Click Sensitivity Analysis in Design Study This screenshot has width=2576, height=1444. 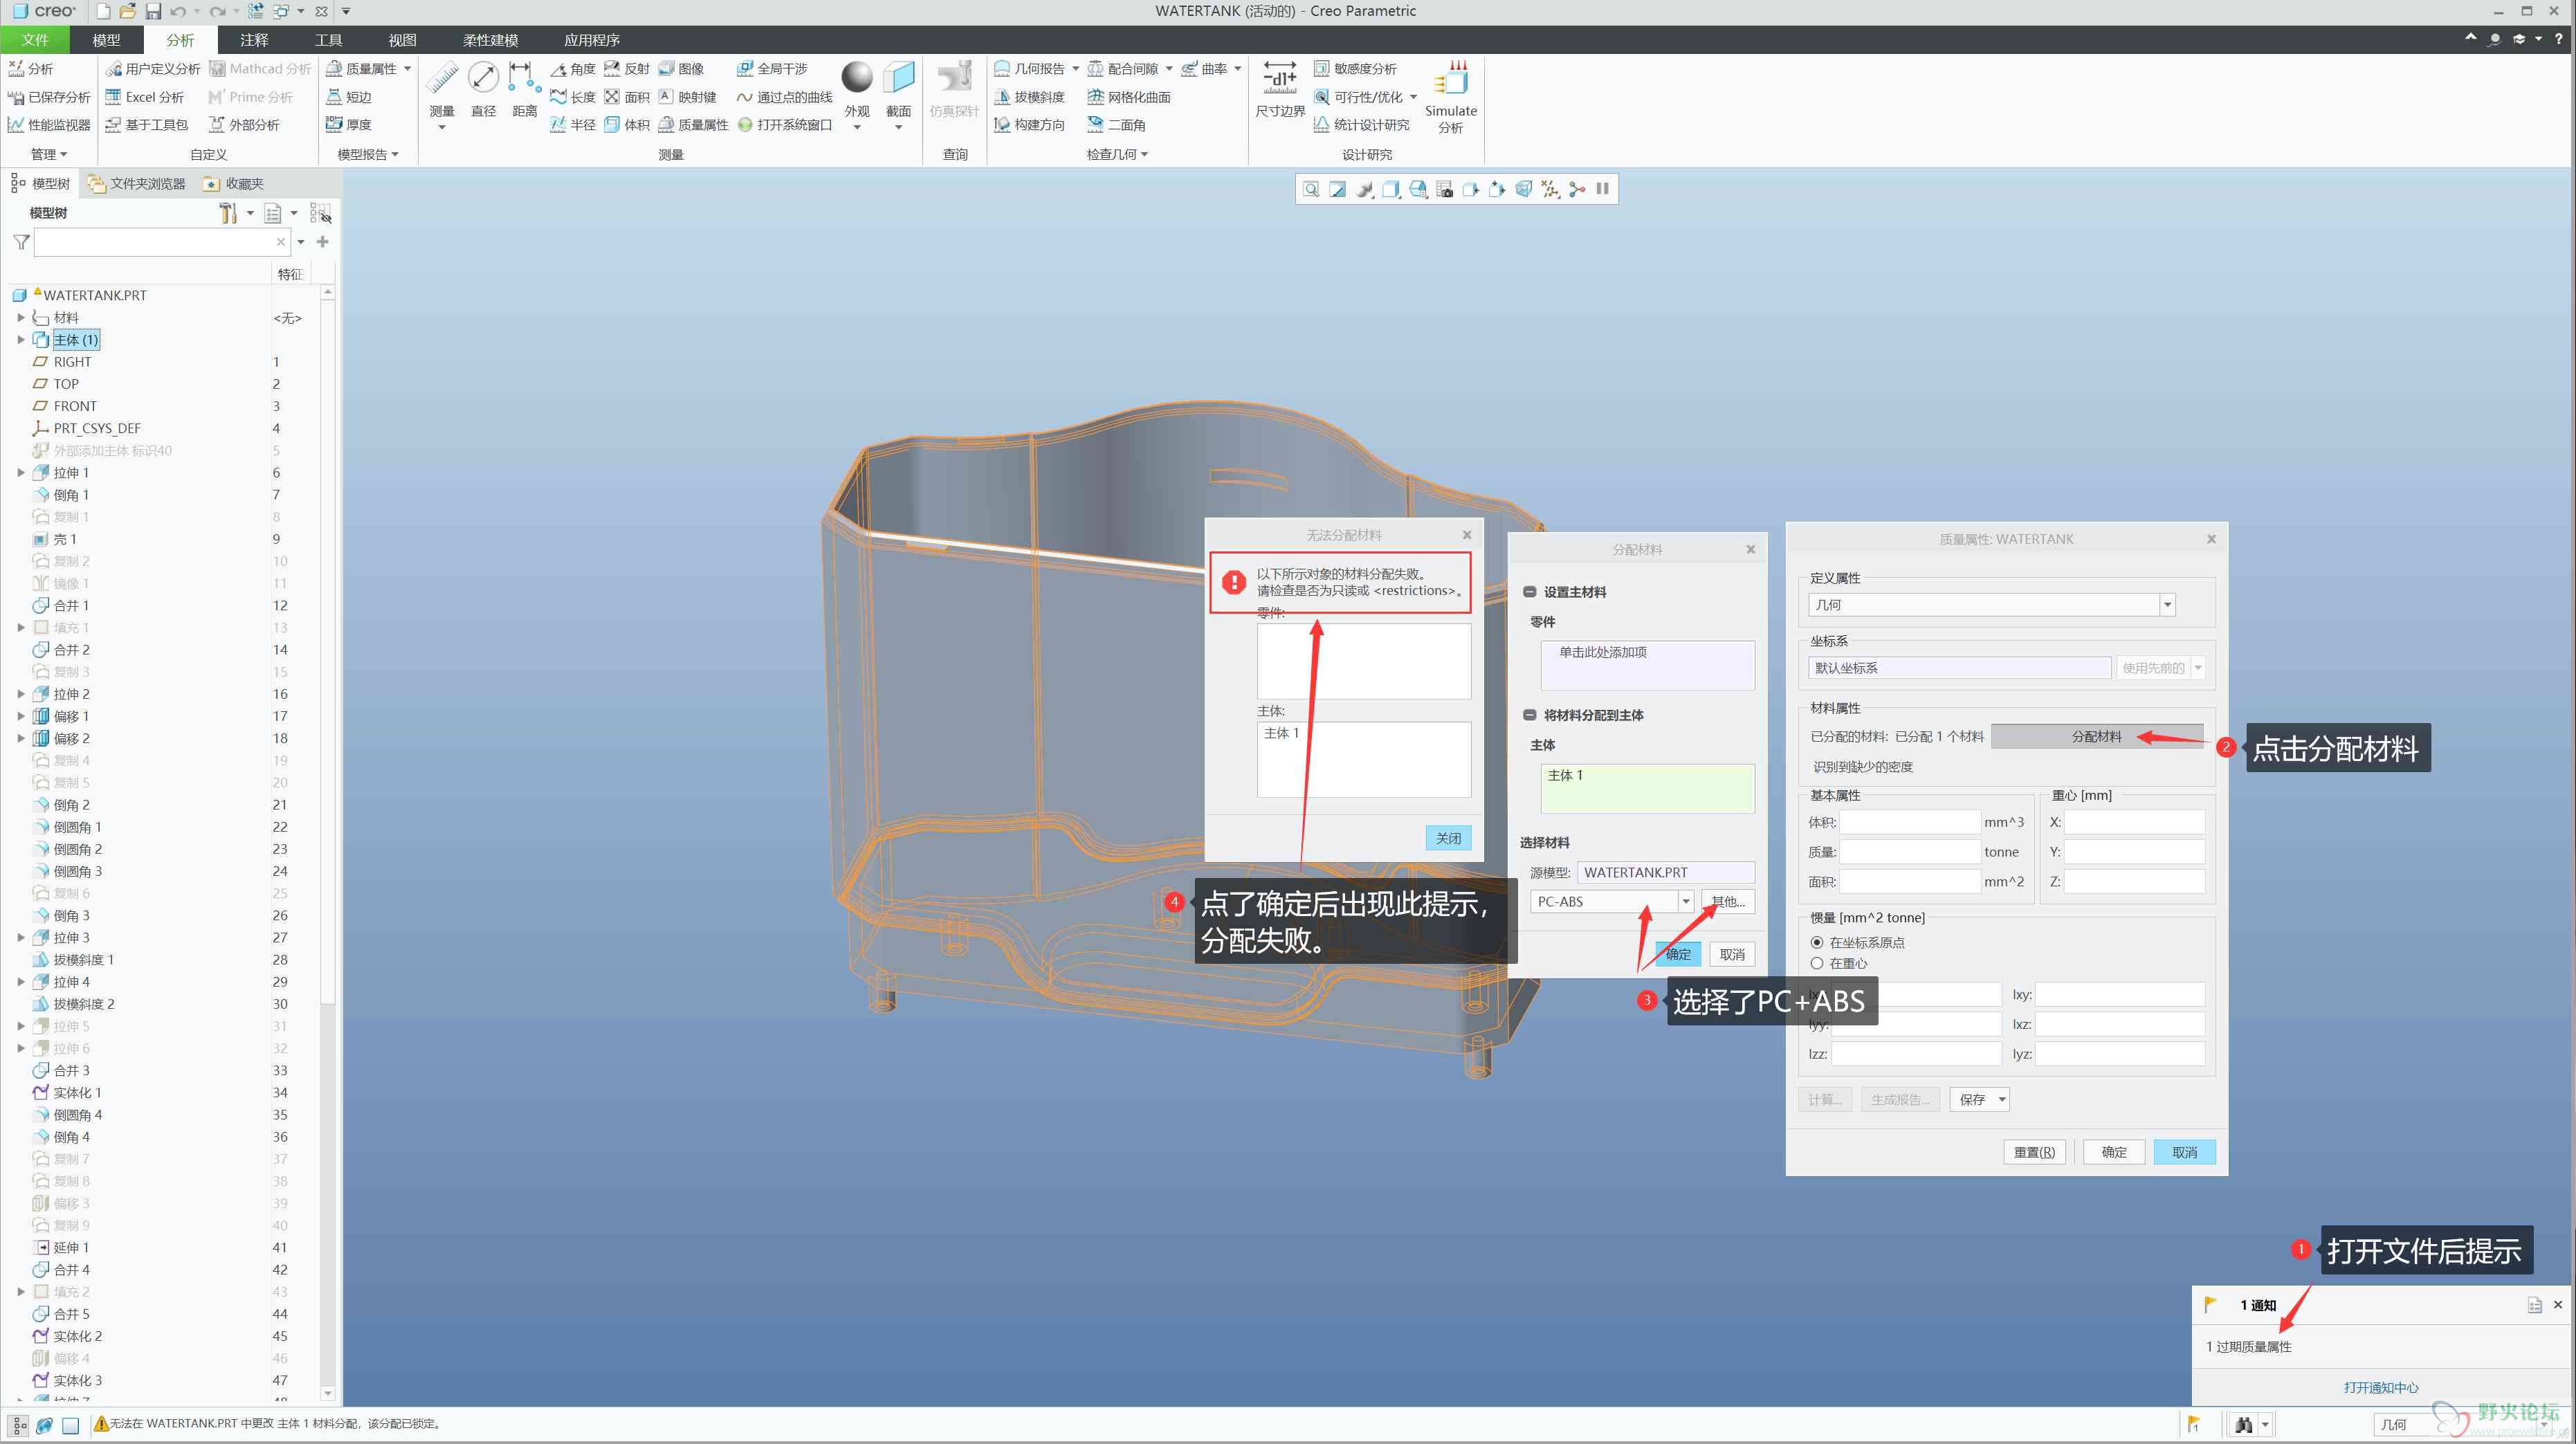(1355, 69)
